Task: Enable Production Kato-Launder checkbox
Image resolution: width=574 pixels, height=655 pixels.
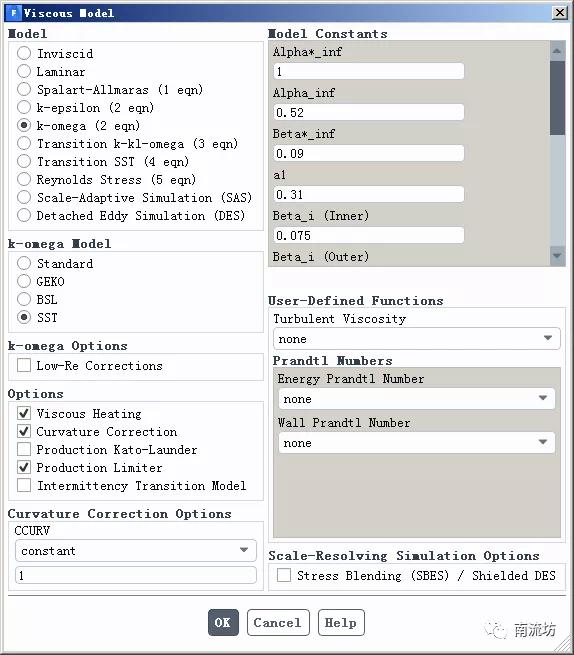Action: pos(24,449)
